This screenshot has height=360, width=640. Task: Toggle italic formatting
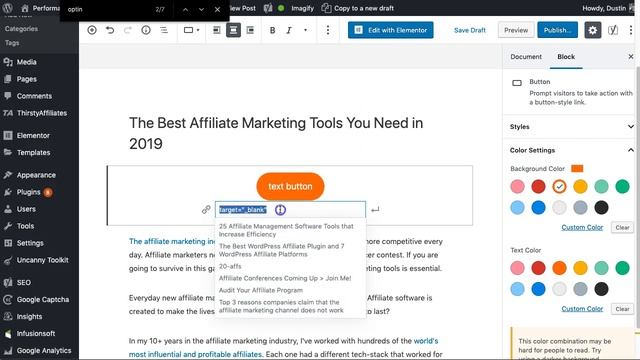point(289,30)
